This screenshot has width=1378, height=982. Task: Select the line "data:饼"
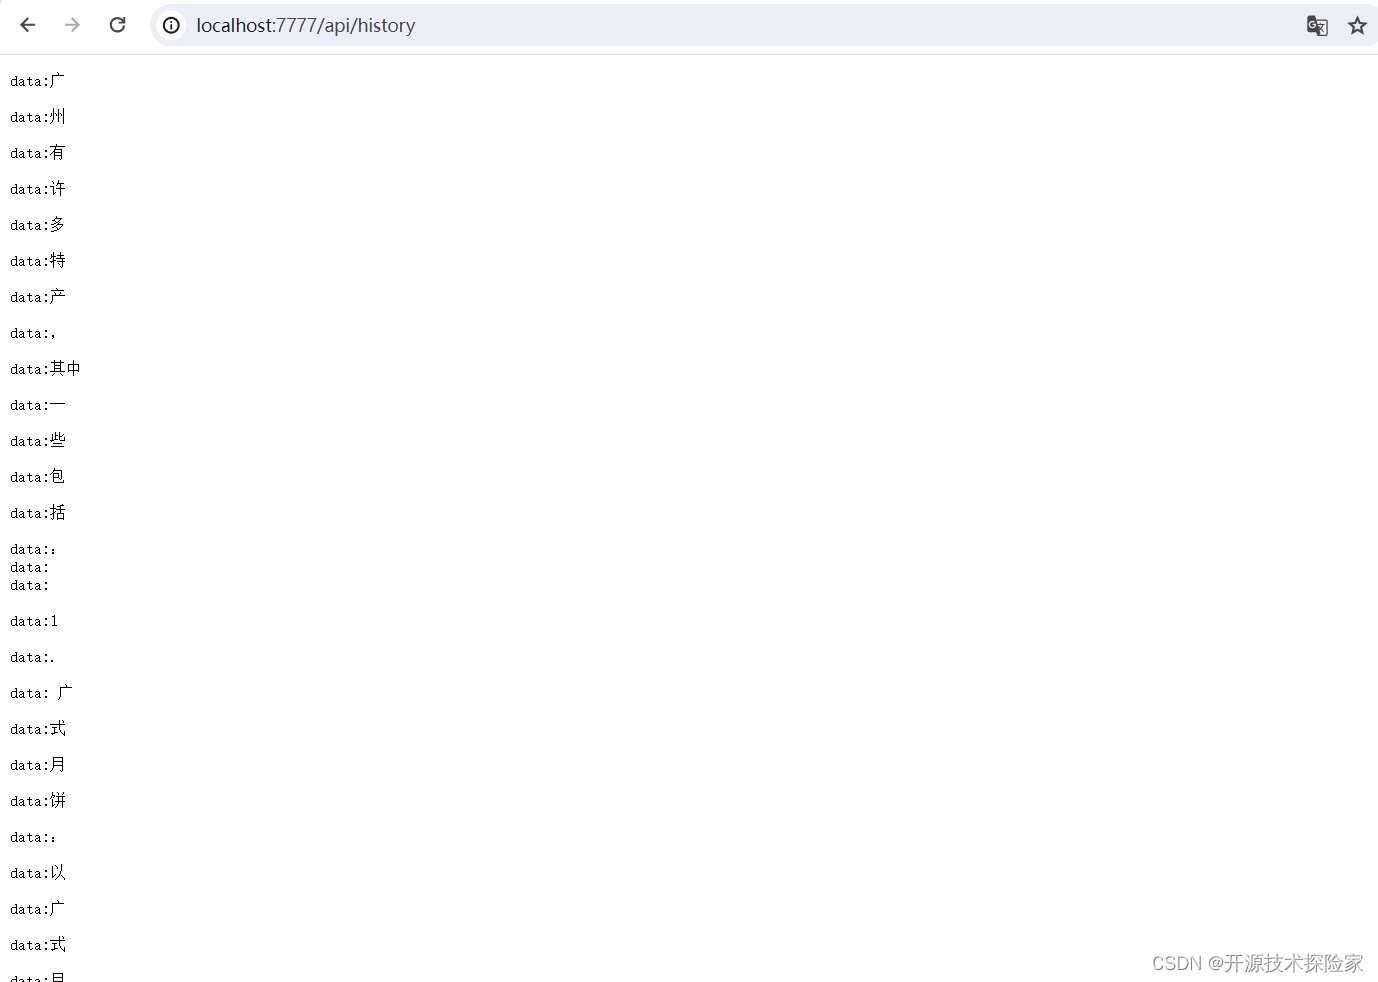[x=38, y=801]
